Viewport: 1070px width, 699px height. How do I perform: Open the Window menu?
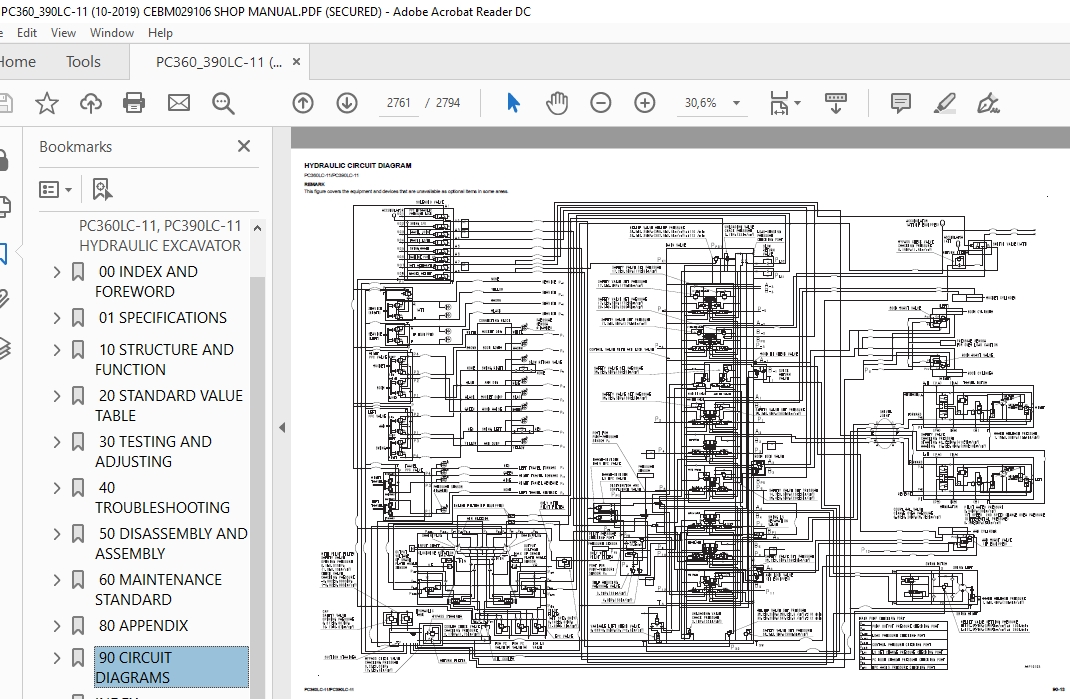click(x=112, y=33)
